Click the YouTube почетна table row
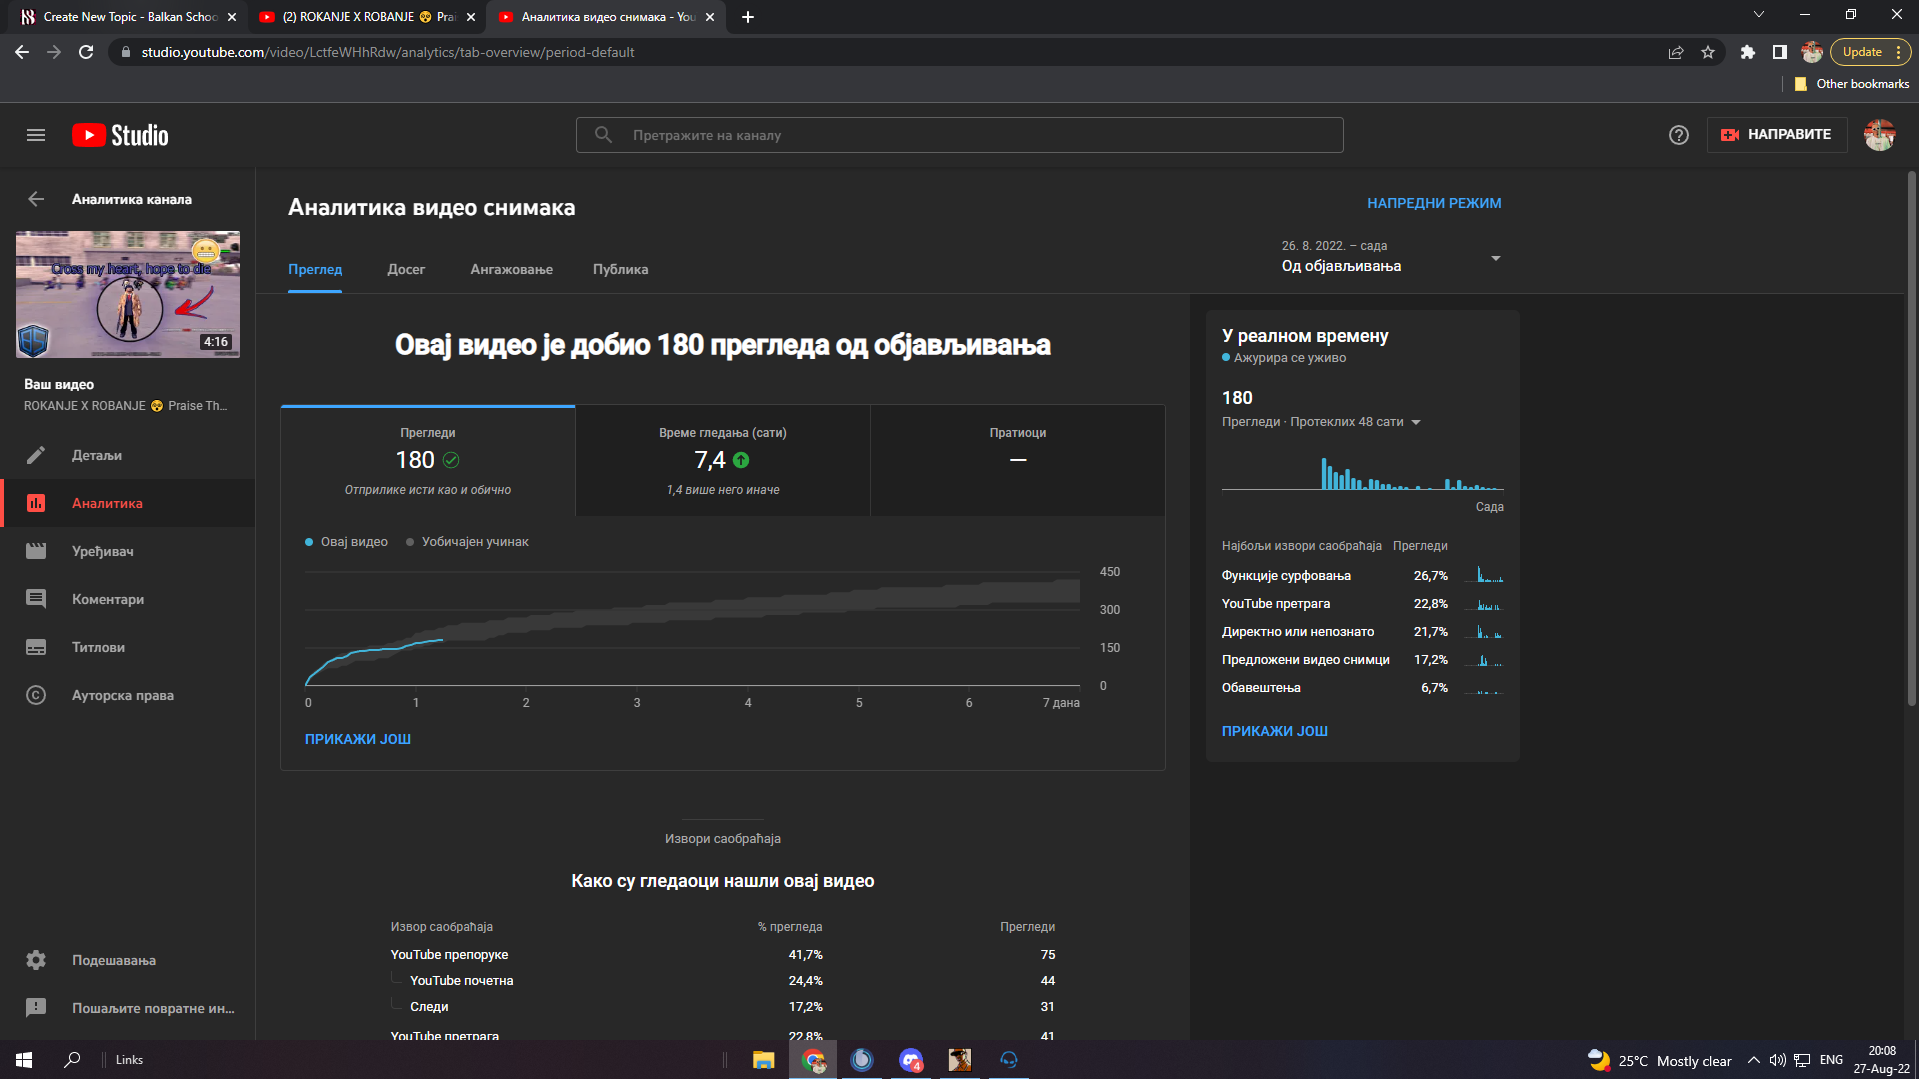 tap(723, 981)
